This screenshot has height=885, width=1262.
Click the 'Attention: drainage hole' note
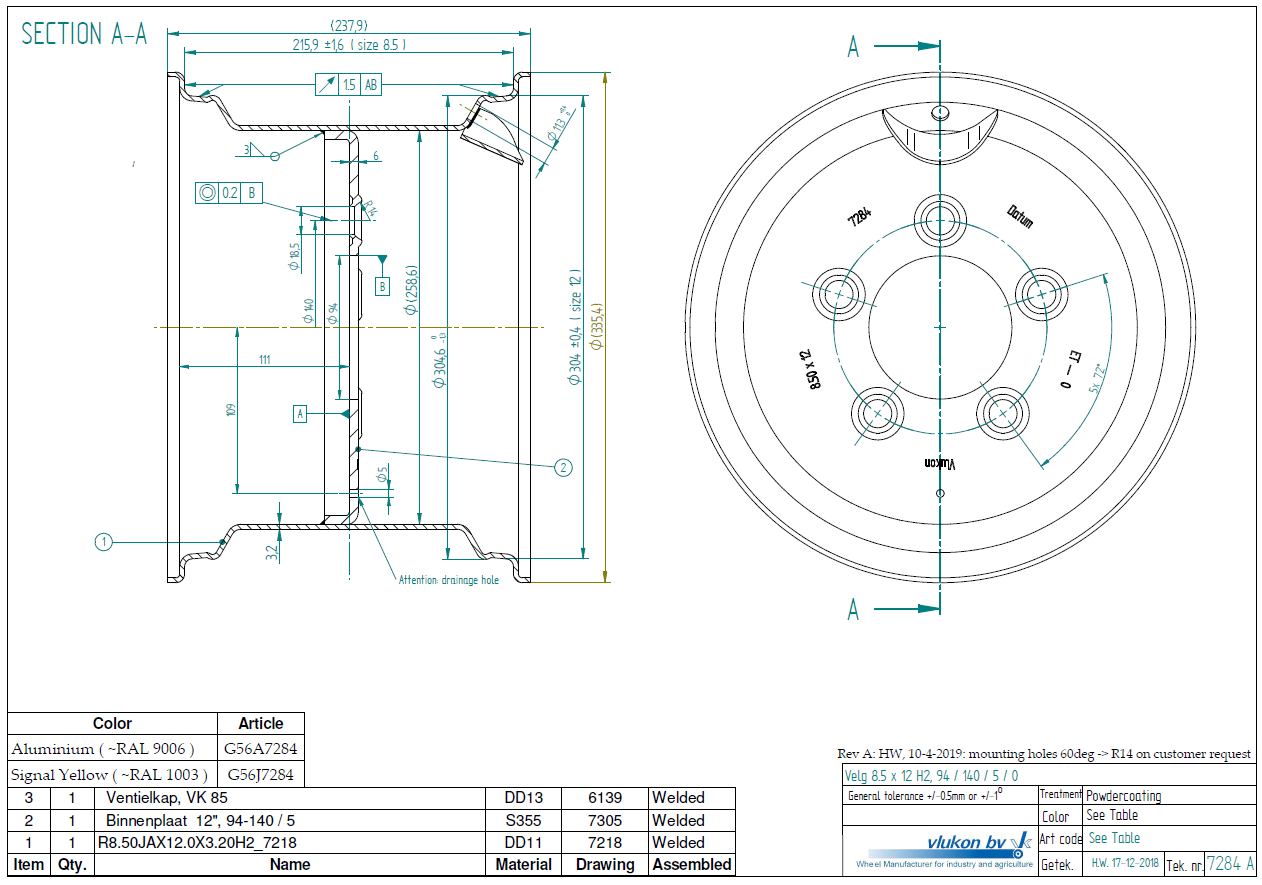(448, 580)
